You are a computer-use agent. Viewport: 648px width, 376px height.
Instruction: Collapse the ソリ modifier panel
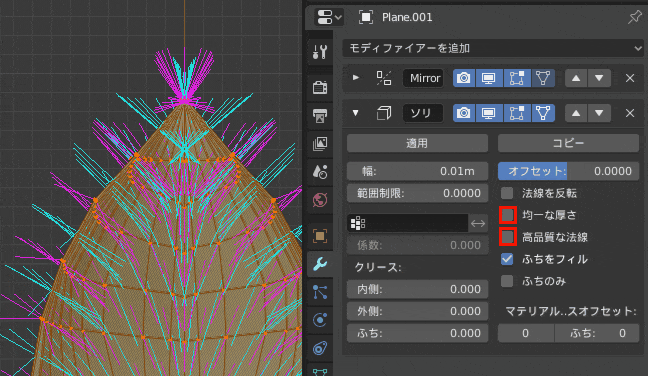(355, 113)
